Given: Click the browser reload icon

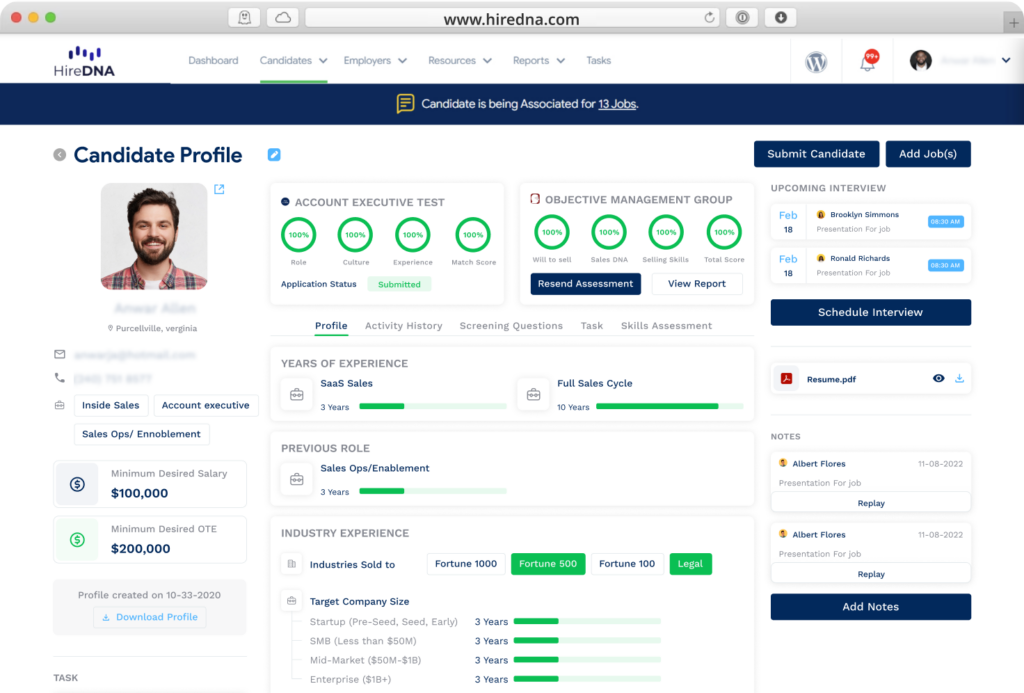Looking at the screenshot, I should (x=709, y=18).
